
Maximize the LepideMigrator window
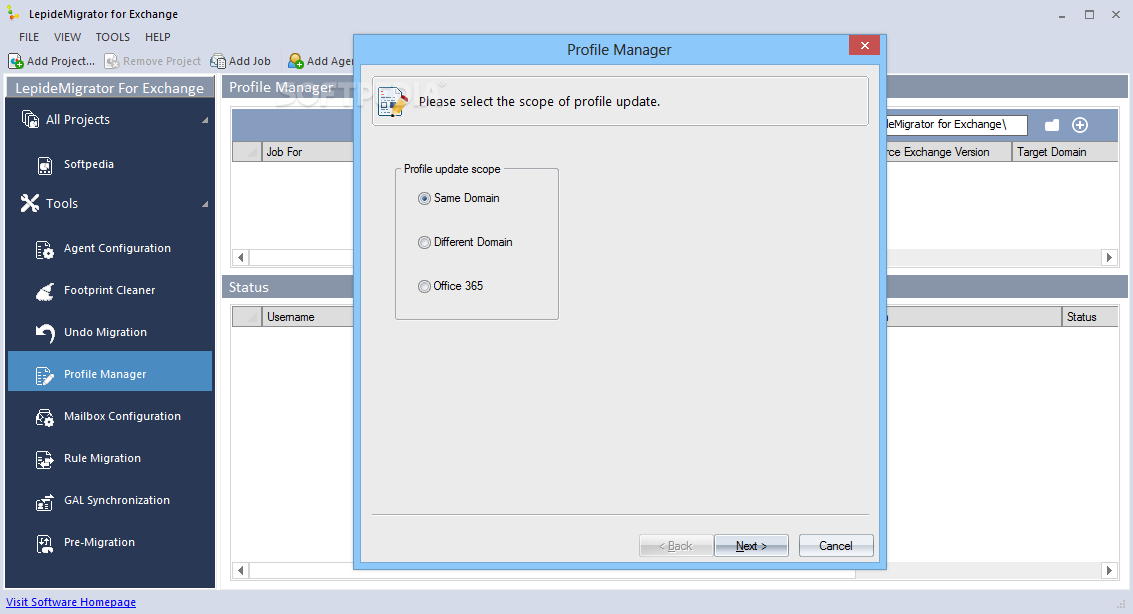tap(1089, 14)
